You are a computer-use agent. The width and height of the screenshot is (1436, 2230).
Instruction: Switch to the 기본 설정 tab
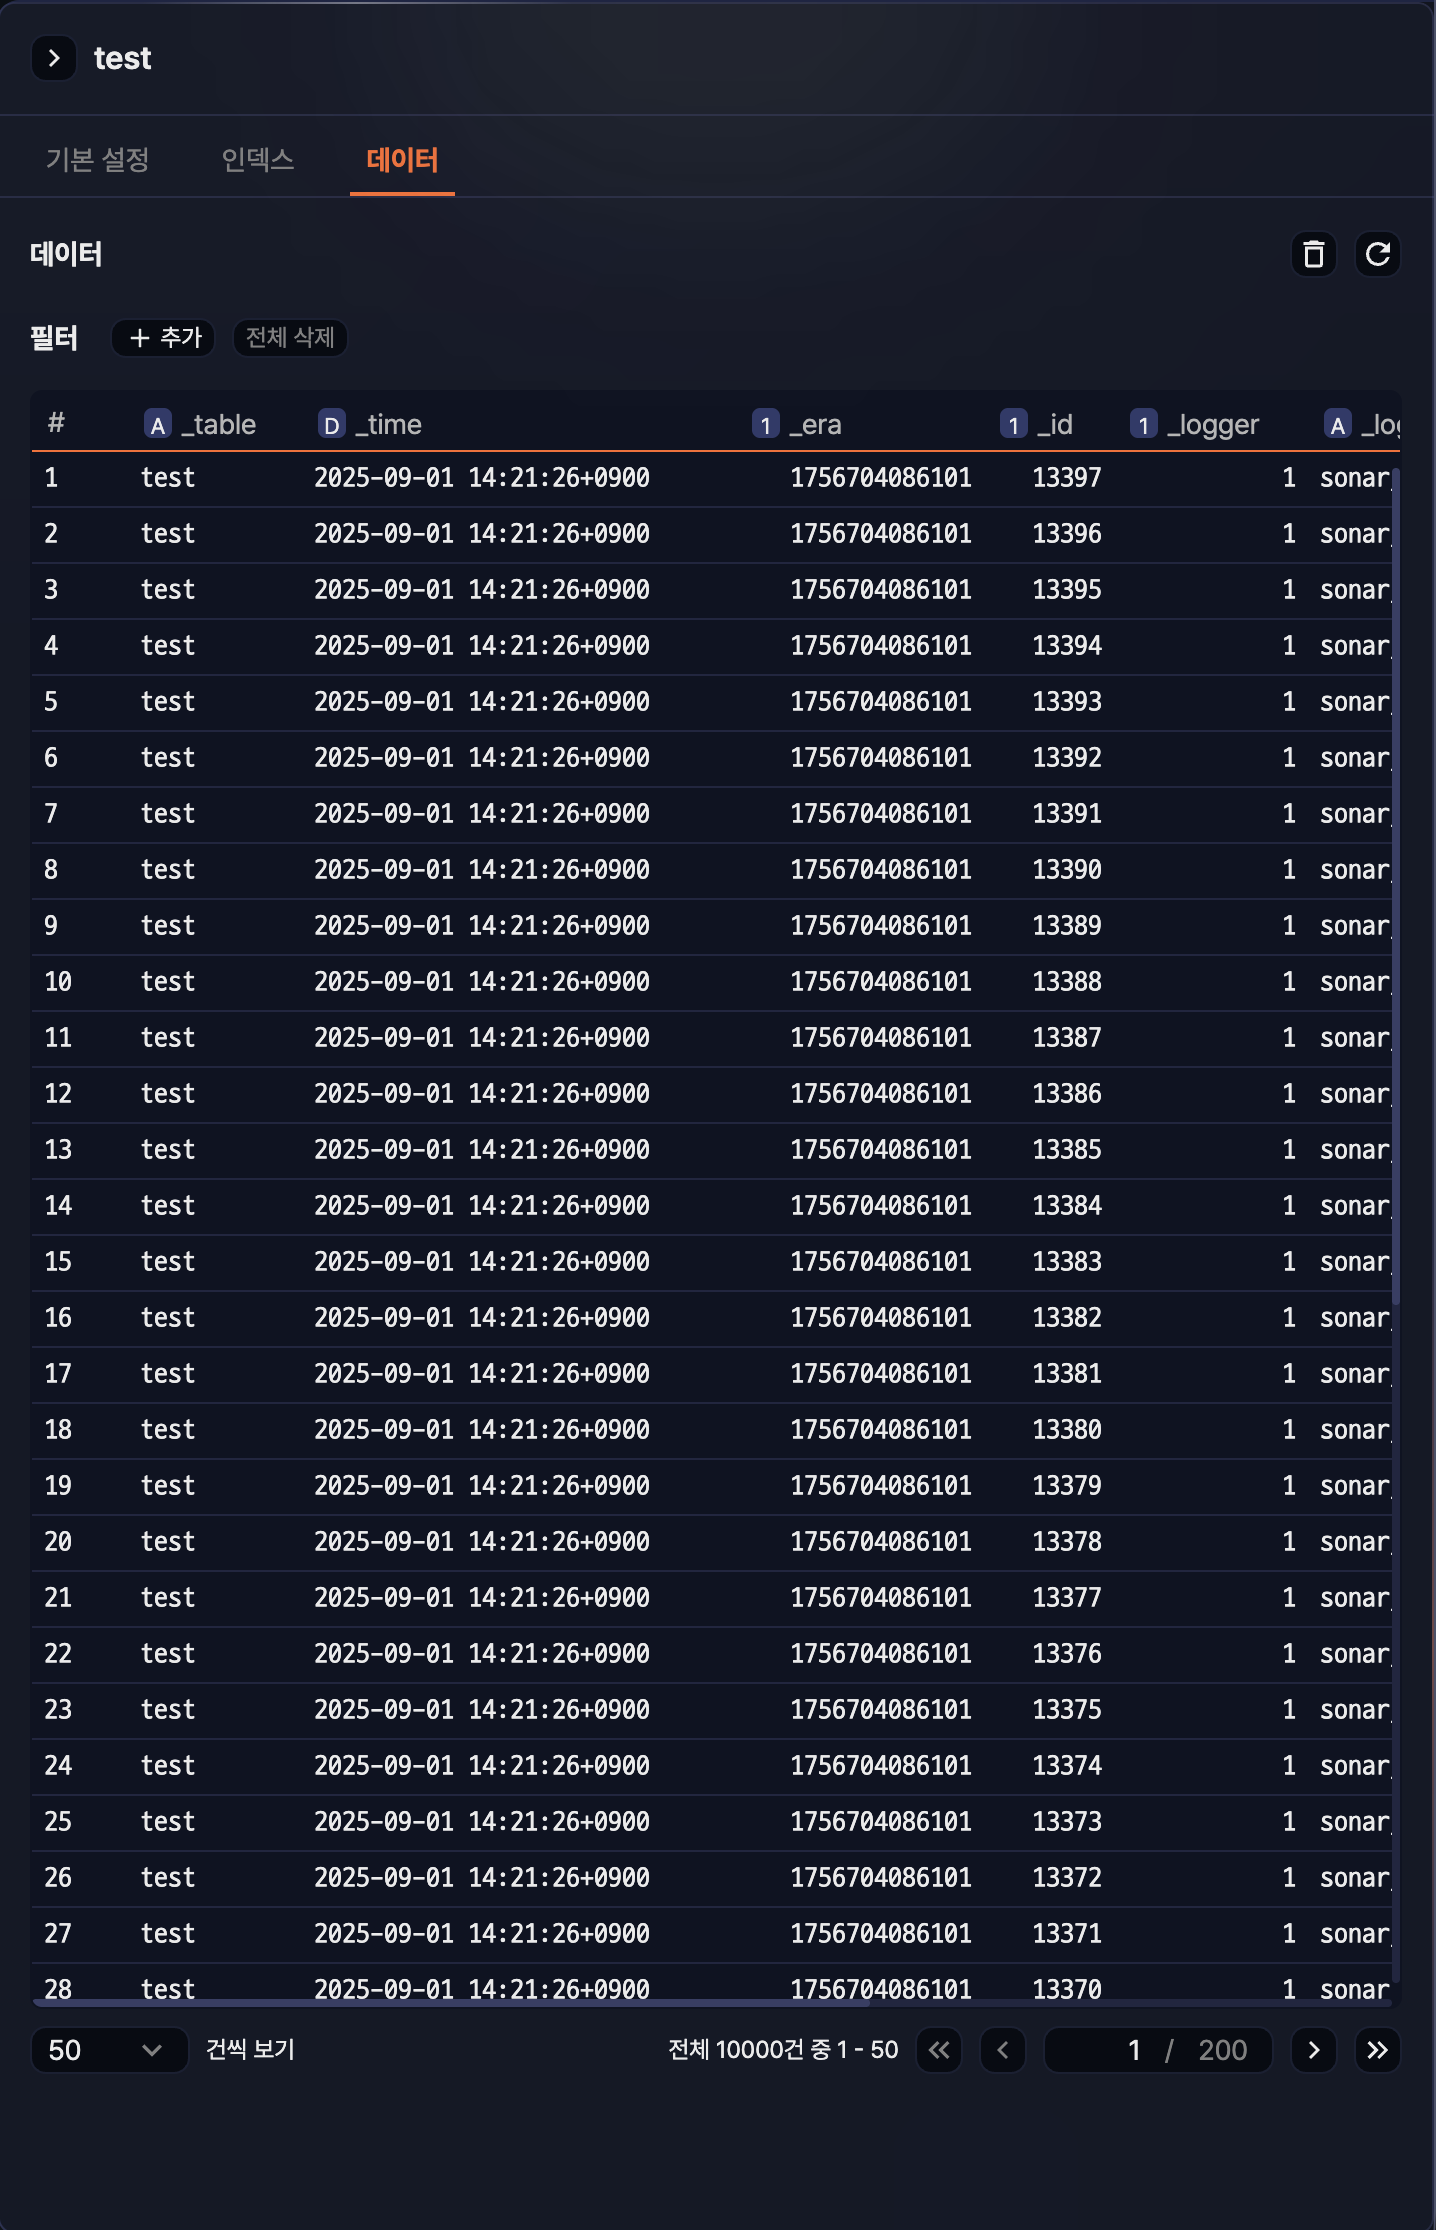97,159
